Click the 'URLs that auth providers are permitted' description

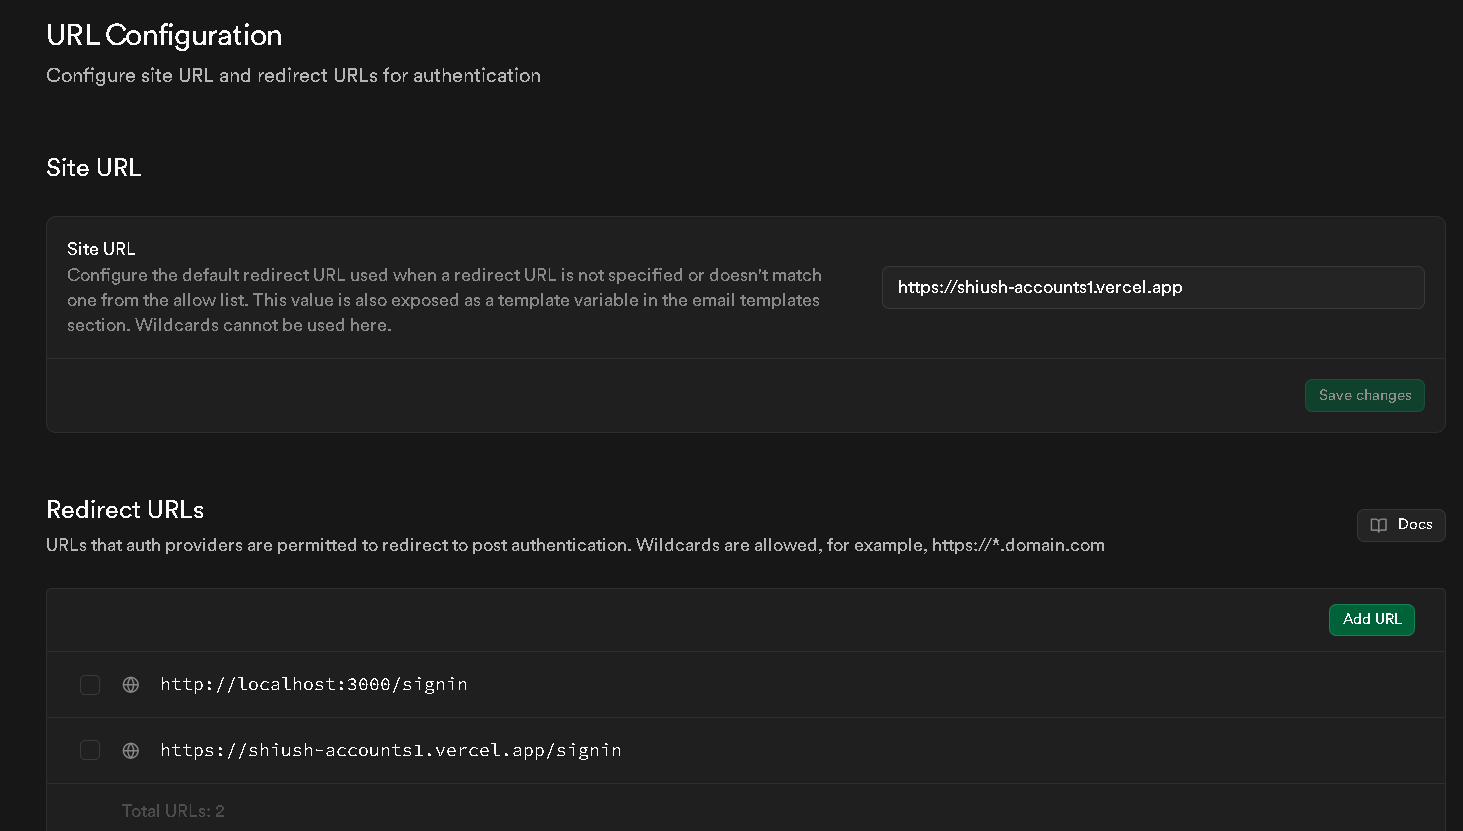point(487,545)
